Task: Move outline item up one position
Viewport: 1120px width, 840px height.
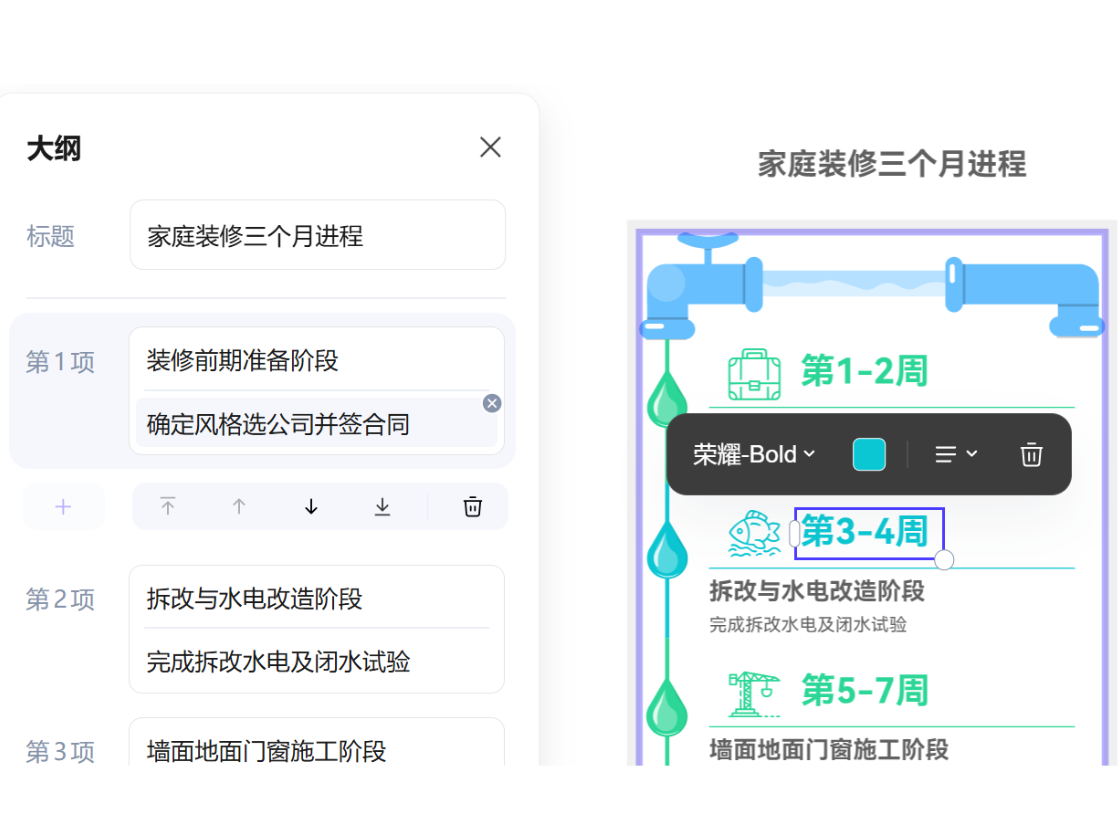Action: tap(239, 506)
